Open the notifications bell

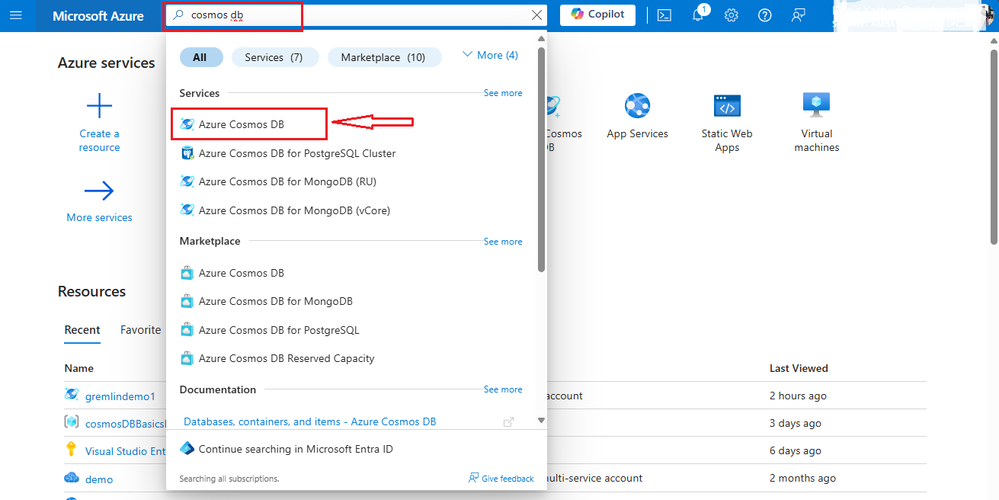pos(698,15)
